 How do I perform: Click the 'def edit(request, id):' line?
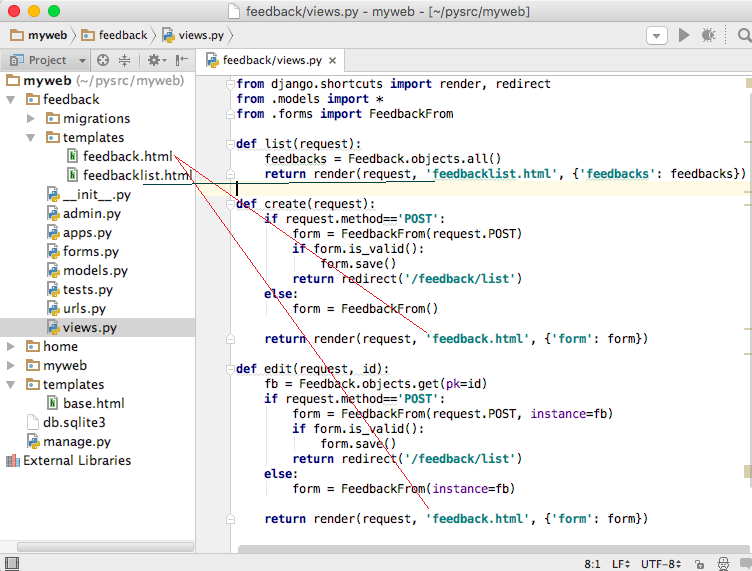tap(312, 369)
